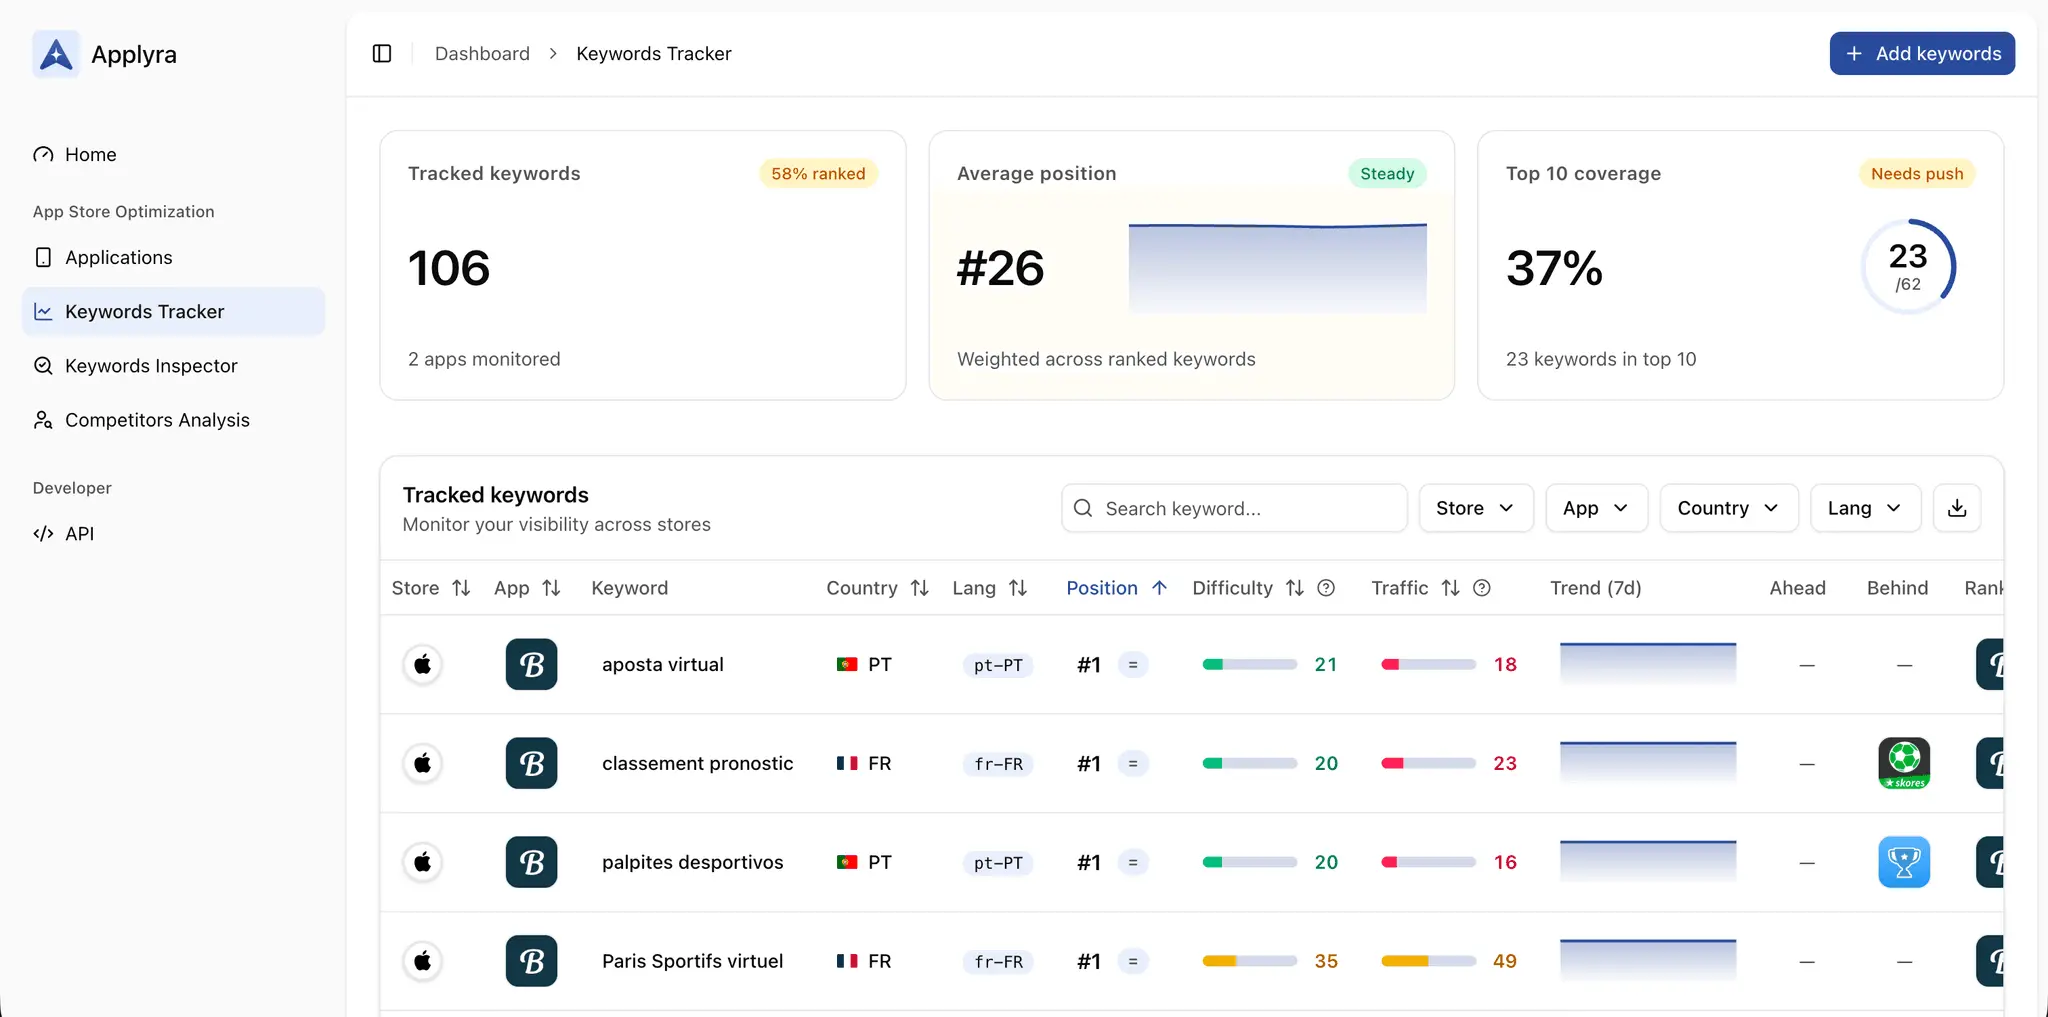This screenshot has width=2048, height=1017.
Task: Toggle the sidebar panel icon
Action: click(x=382, y=53)
